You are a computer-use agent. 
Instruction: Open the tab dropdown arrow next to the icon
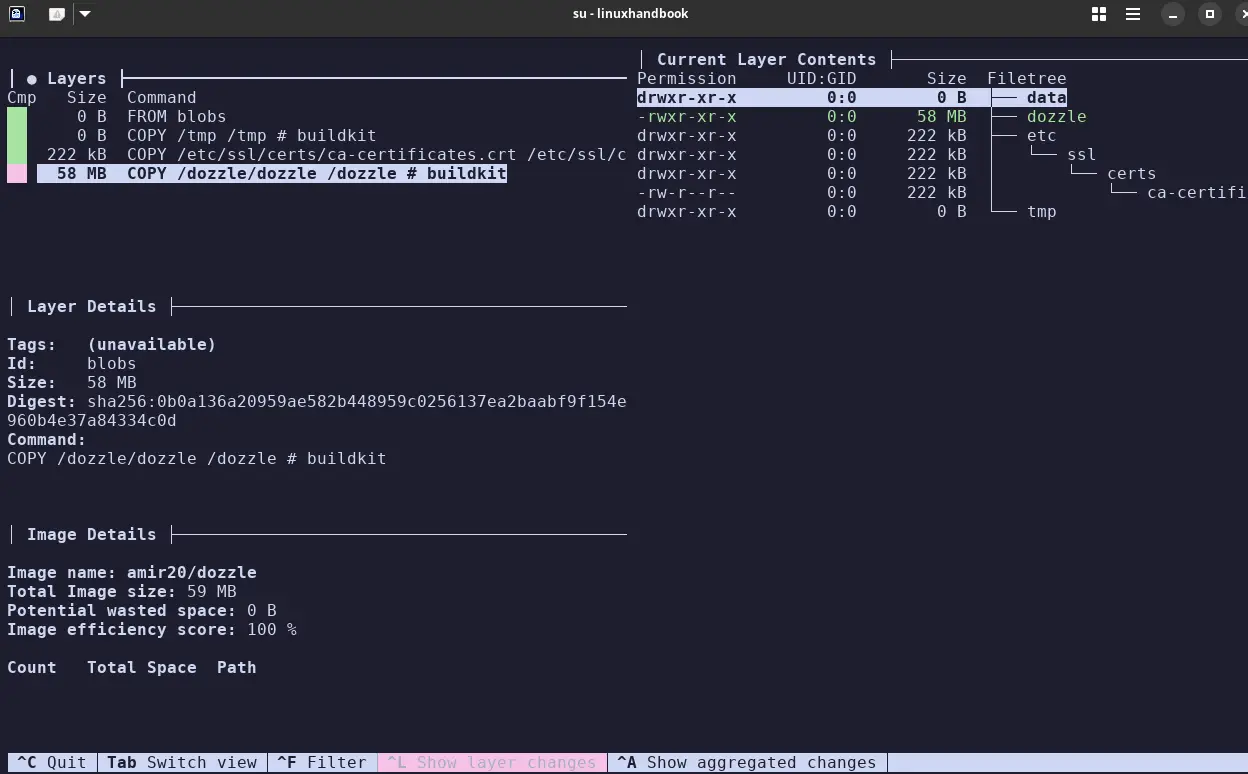point(85,14)
